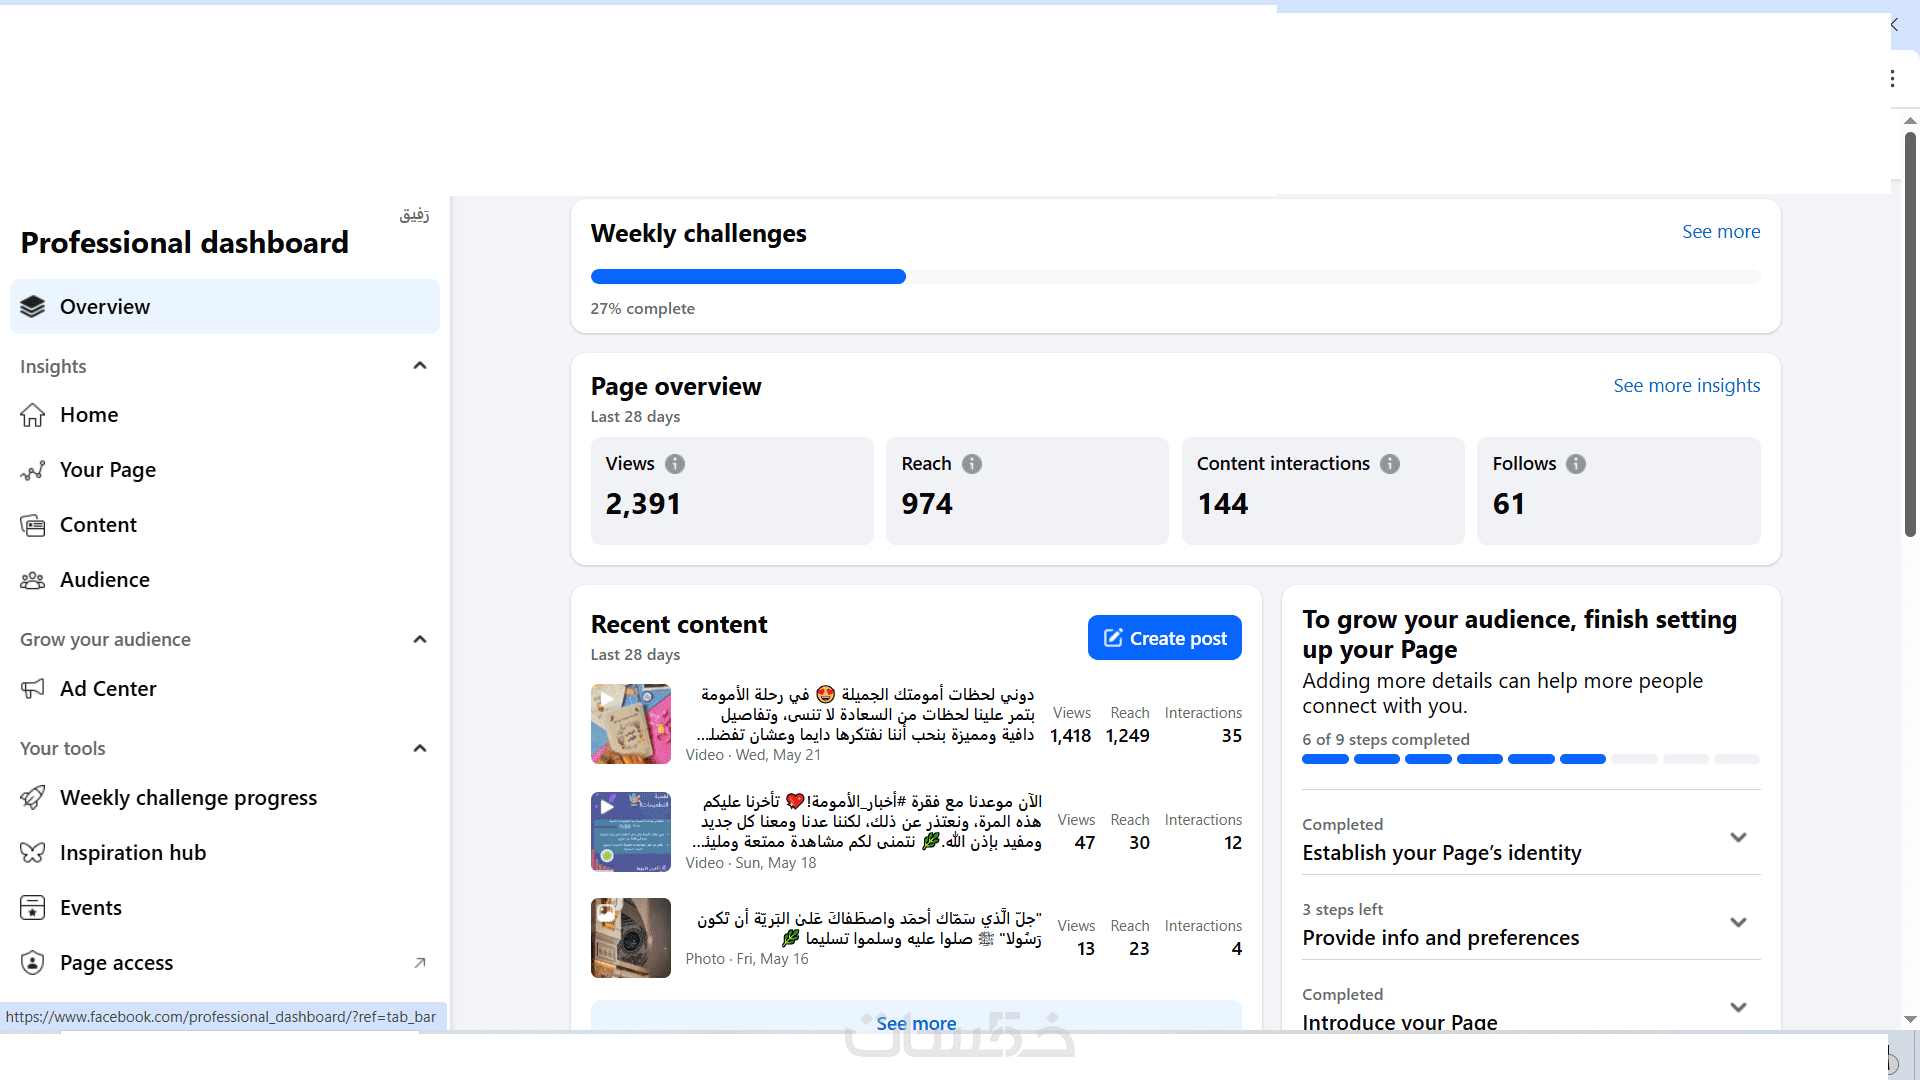Collapse the Insights section
The width and height of the screenshot is (1920, 1080).
(x=420, y=366)
